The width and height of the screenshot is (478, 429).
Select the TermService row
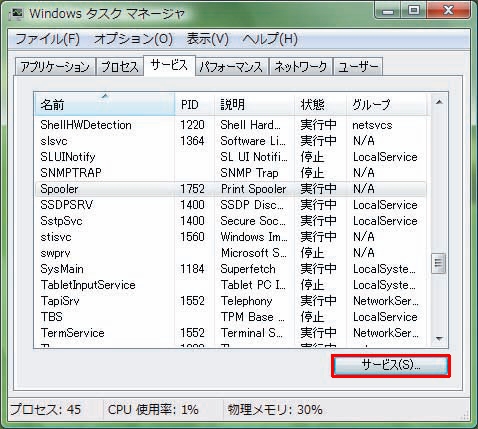230,333
